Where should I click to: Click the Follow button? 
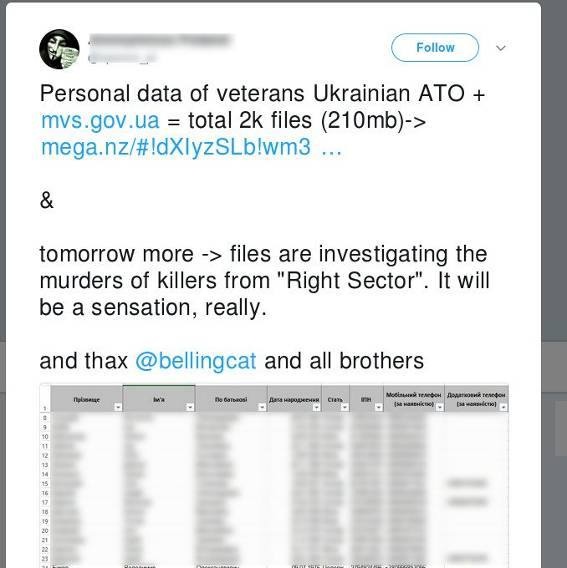435,47
